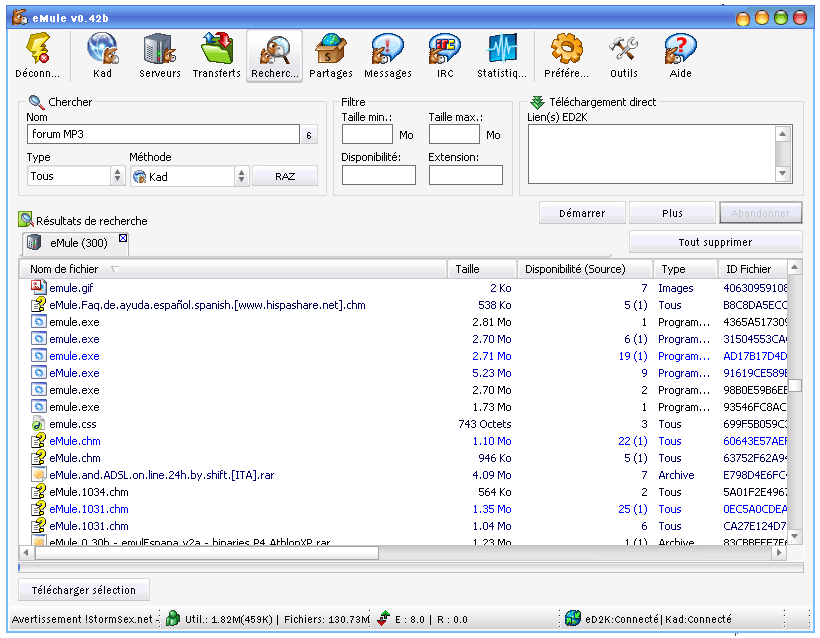
Task: Click the Extension filter field
Action: 465,175
